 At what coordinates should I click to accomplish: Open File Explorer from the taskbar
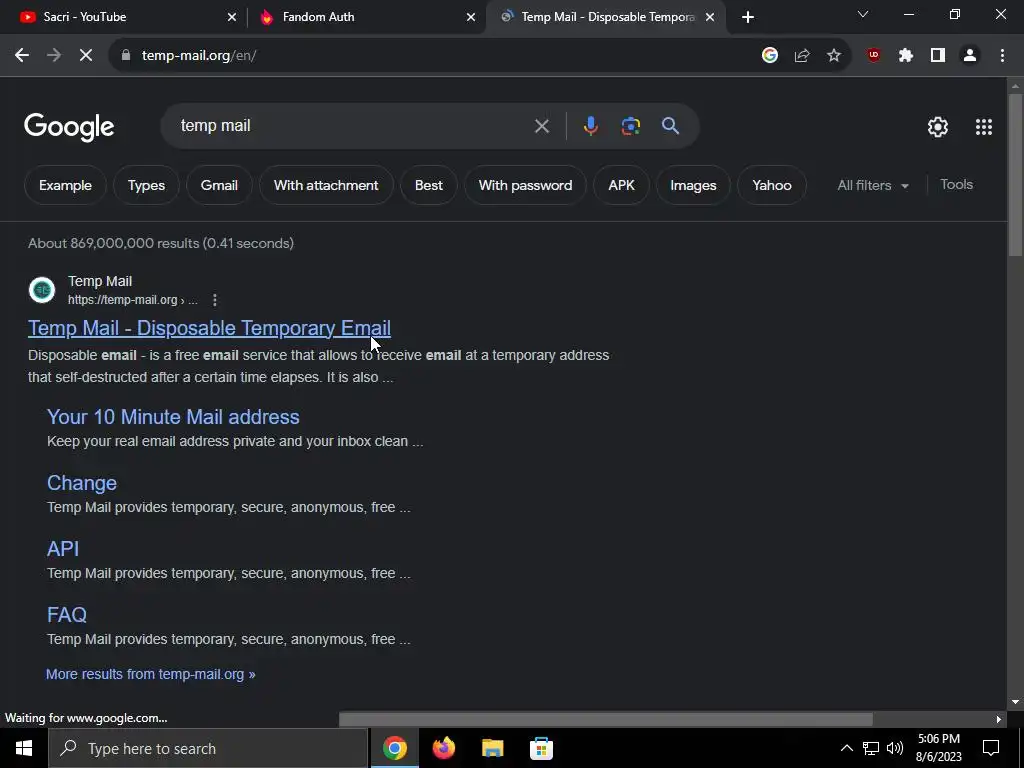coord(492,748)
